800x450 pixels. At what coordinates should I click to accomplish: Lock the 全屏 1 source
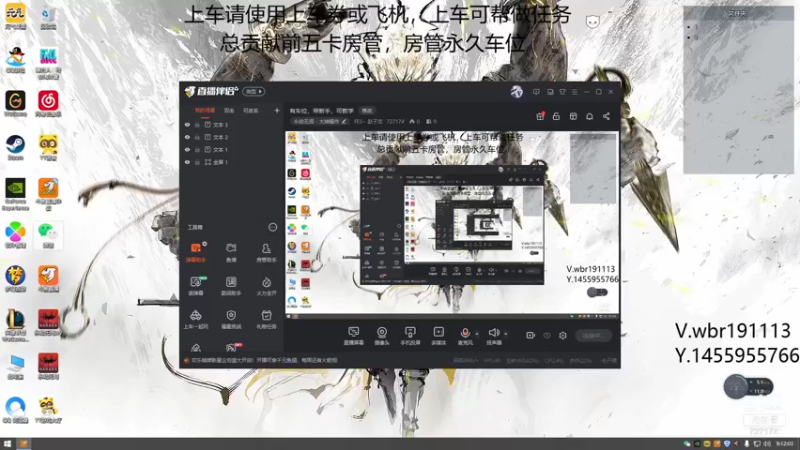tap(197, 162)
